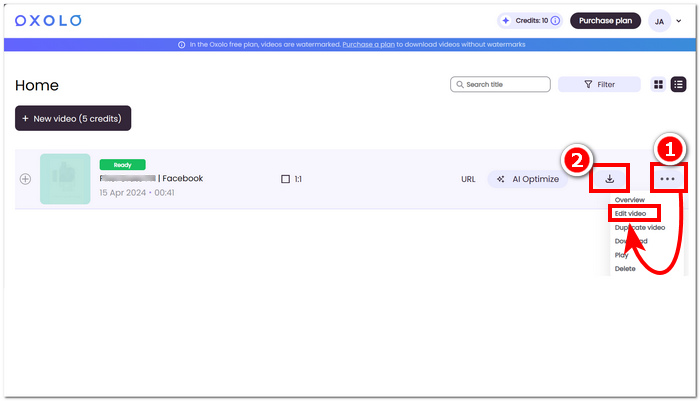Click the sparkle icon in the Credits badge
The width and height of the screenshot is (700, 401).
point(506,21)
